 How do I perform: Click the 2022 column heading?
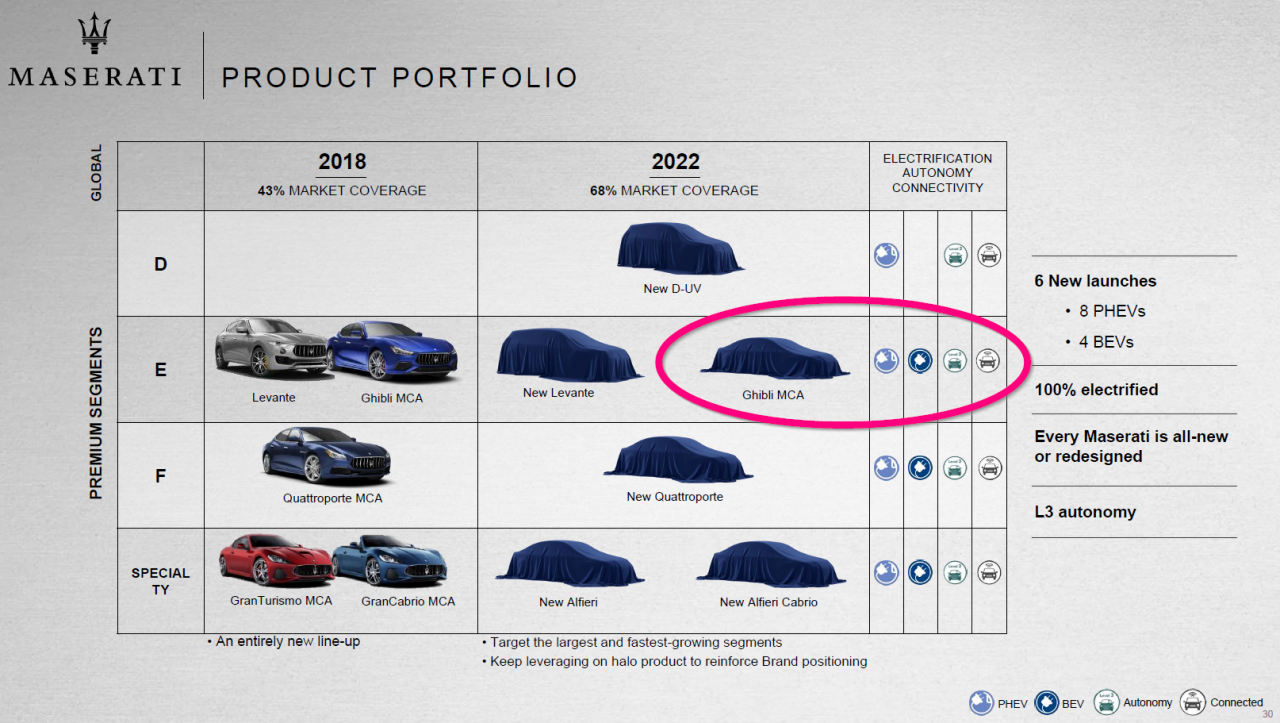[675, 162]
